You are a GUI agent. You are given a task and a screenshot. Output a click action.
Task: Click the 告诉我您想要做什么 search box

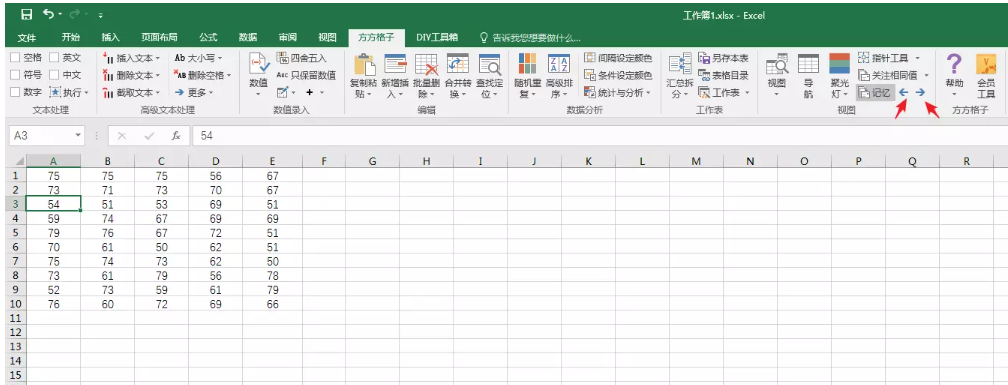(530, 38)
